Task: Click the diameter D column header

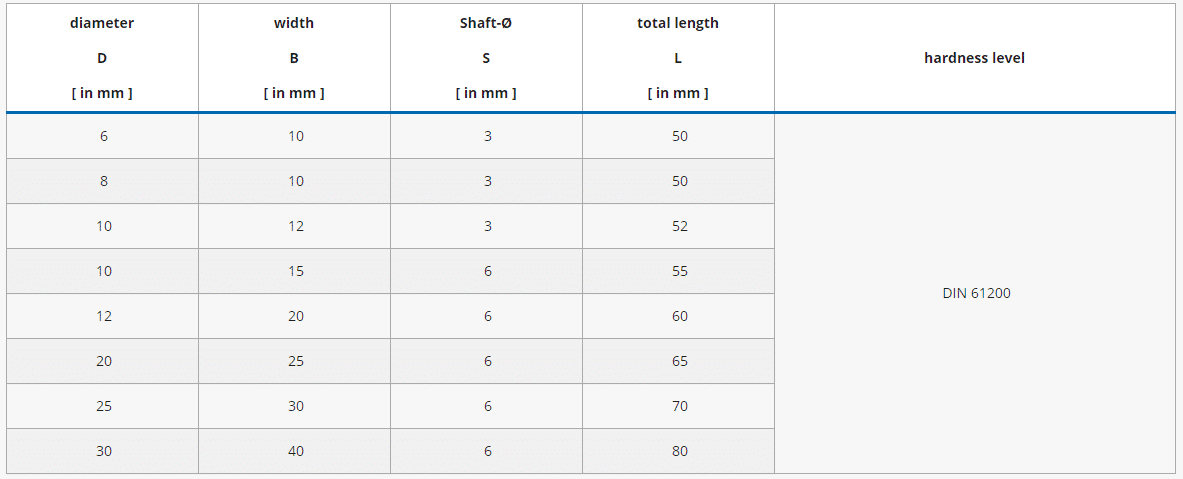Action: point(102,58)
